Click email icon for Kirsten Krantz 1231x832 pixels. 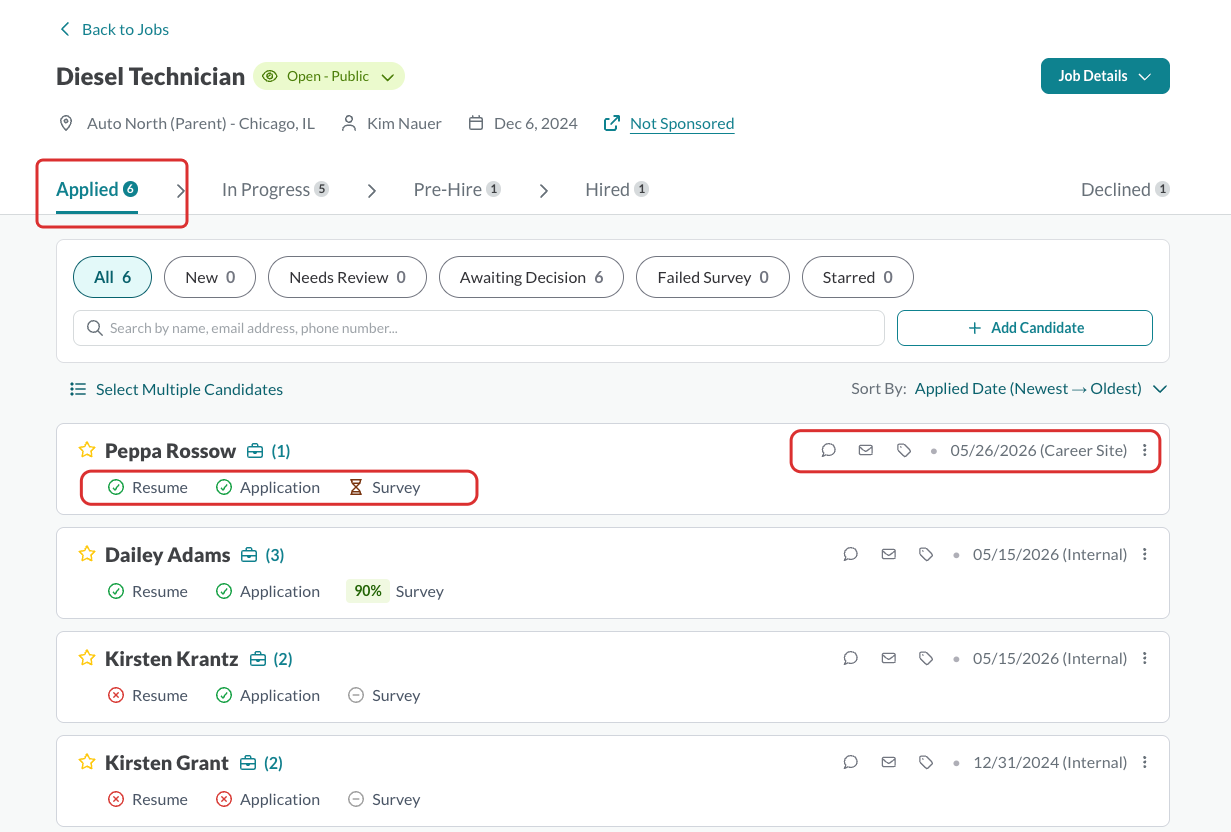[x=888, y=658]
